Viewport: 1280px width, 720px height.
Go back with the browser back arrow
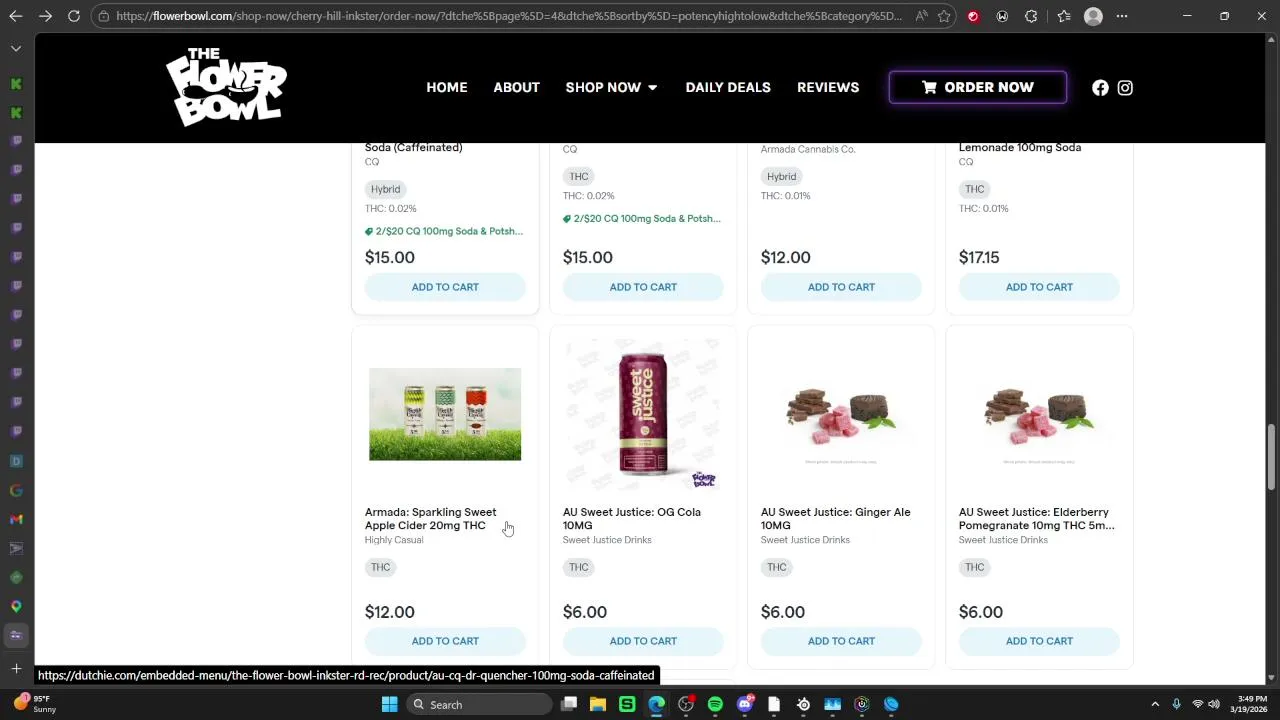[x=16, y=16]
